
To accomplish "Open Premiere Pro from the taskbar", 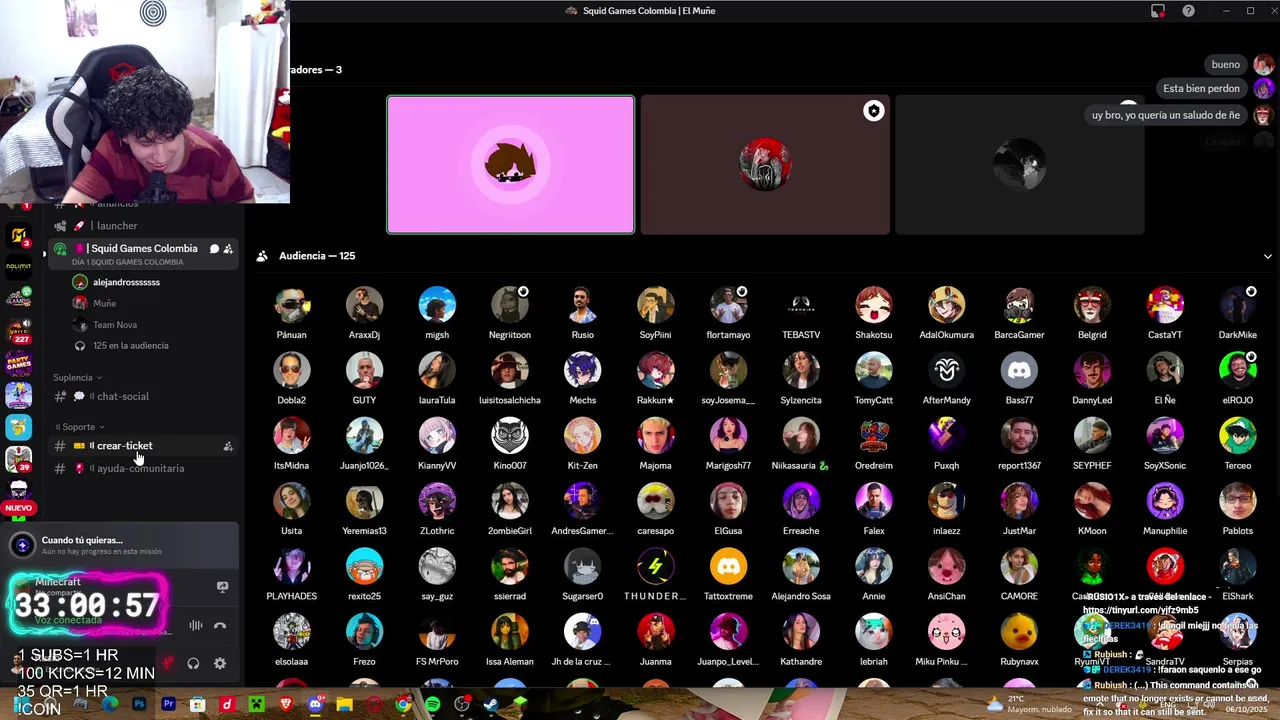I will pyautogui.click(x=168, y=705).
